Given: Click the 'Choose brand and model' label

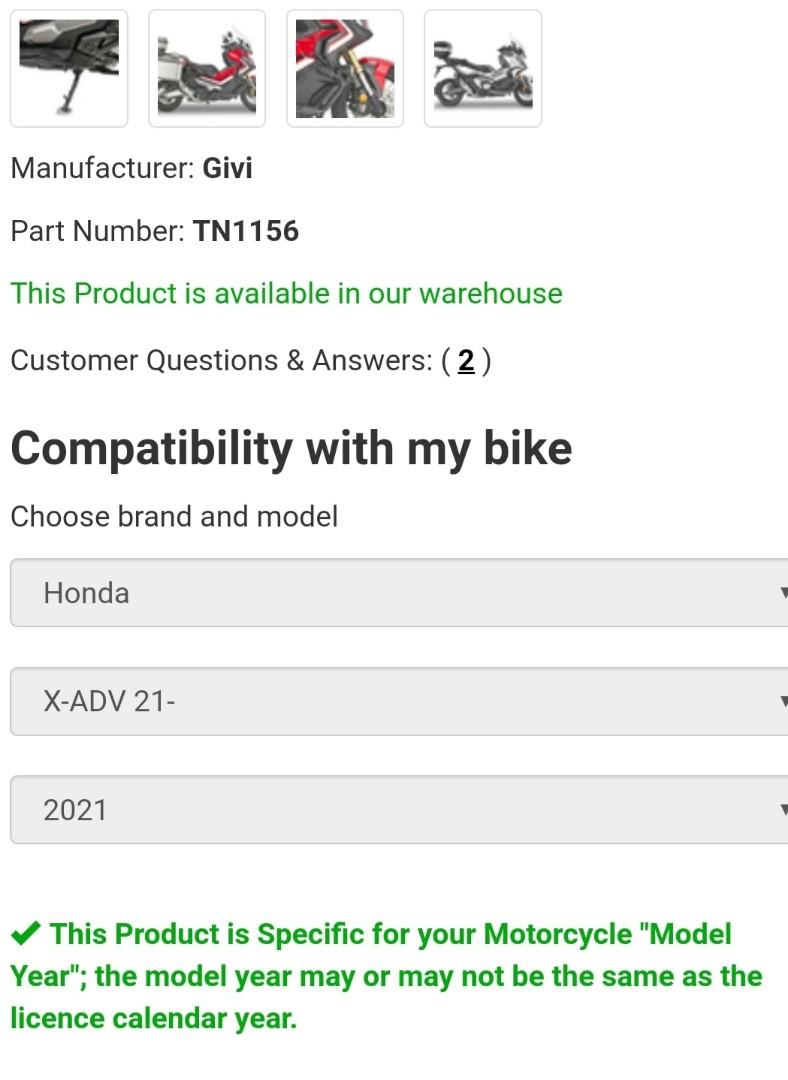Looking at the screenshot, I should tap(174, 517).
